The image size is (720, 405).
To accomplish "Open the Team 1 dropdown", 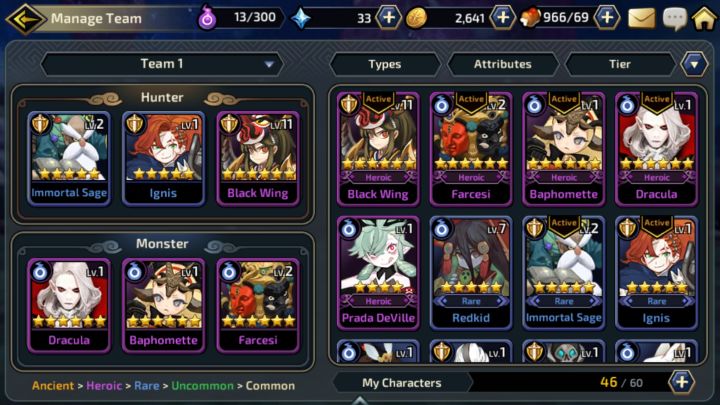I will [162, 64].
